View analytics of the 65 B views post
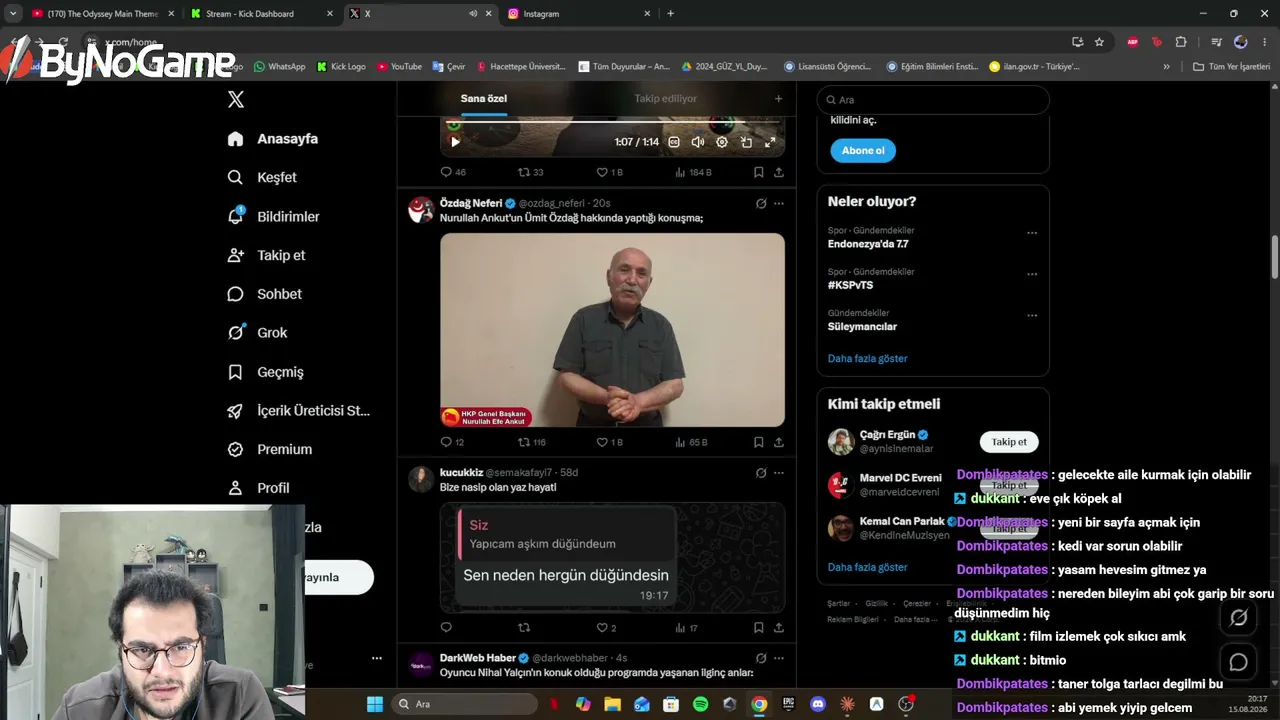This screenshot has width=1280, height=720. (691, 442)
